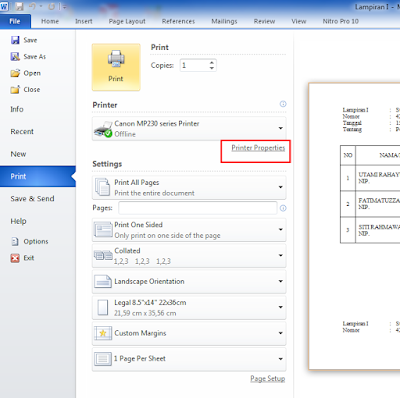Screen dimensions: 400x398
Task: Click the info icon next to Pages field
Action: coord(283,208)
